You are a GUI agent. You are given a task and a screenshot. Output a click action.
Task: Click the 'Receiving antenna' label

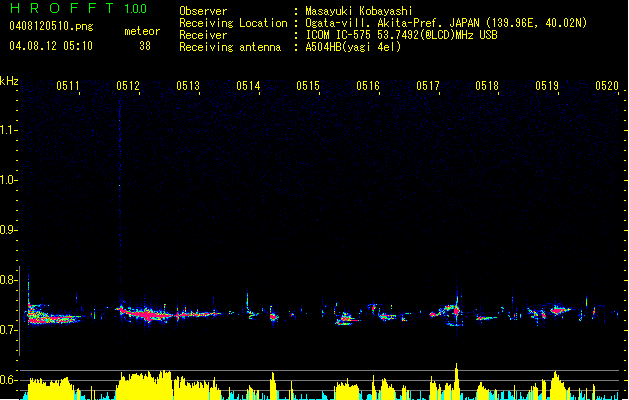pos(230,47)
